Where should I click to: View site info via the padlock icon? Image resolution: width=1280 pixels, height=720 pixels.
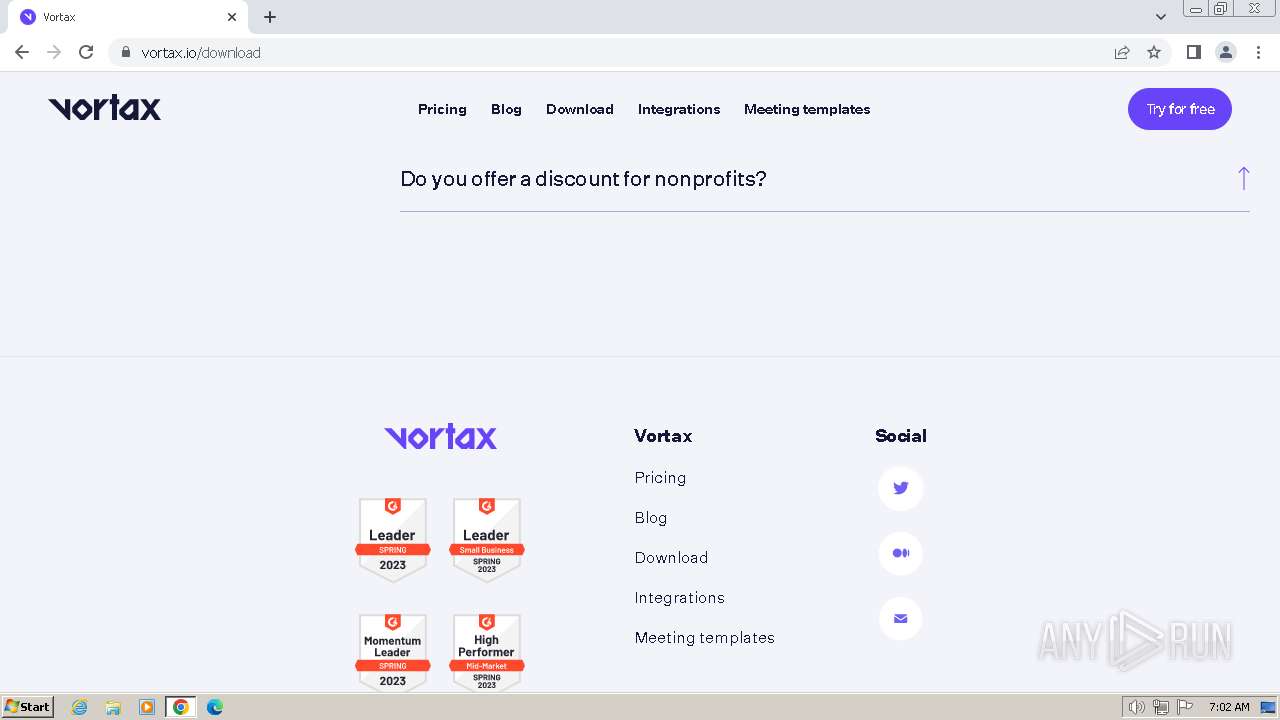click(125, 52)
